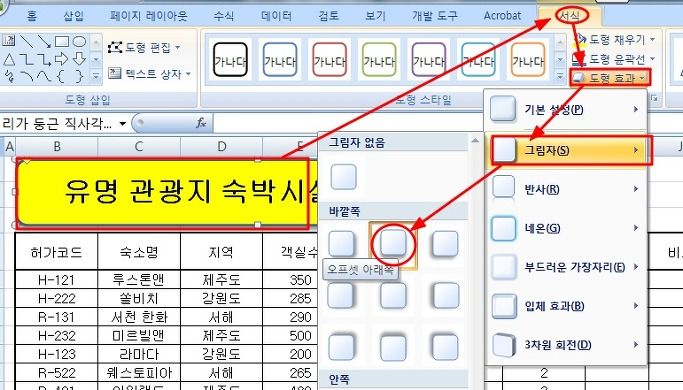Open the 서식 ribbon tab

(x=570, y=16)
